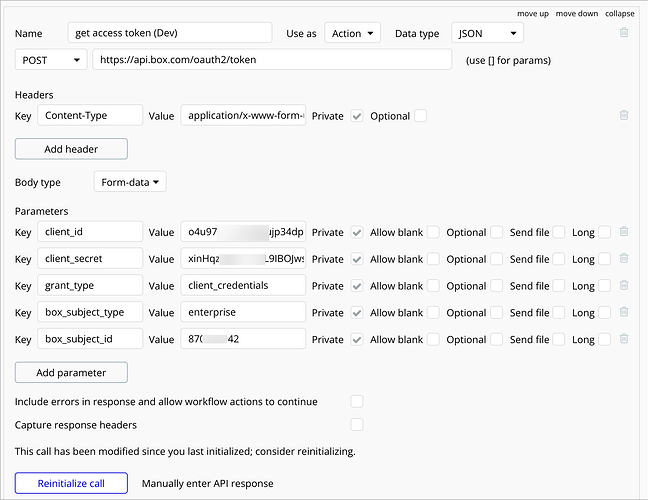Delete the client_secret parameter trash icon
The height and width of the screenshot is (500, 648).
pyautogui.click(x=624, y=258)
